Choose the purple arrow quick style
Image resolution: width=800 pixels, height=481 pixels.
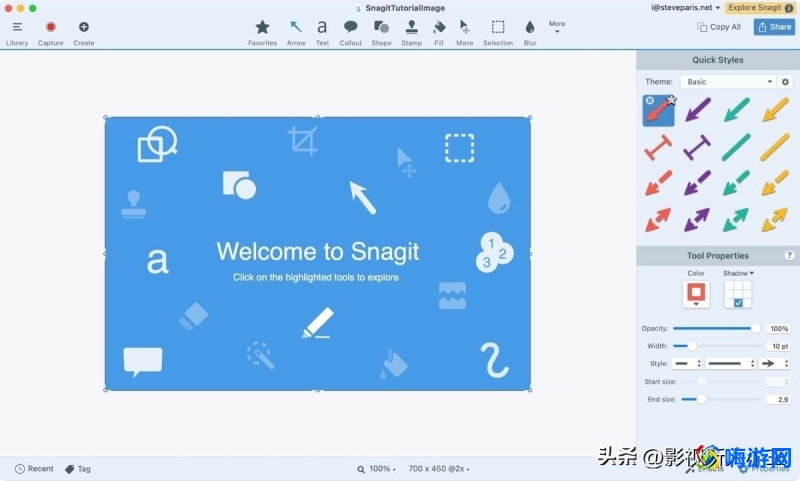[x=697, y=110]
